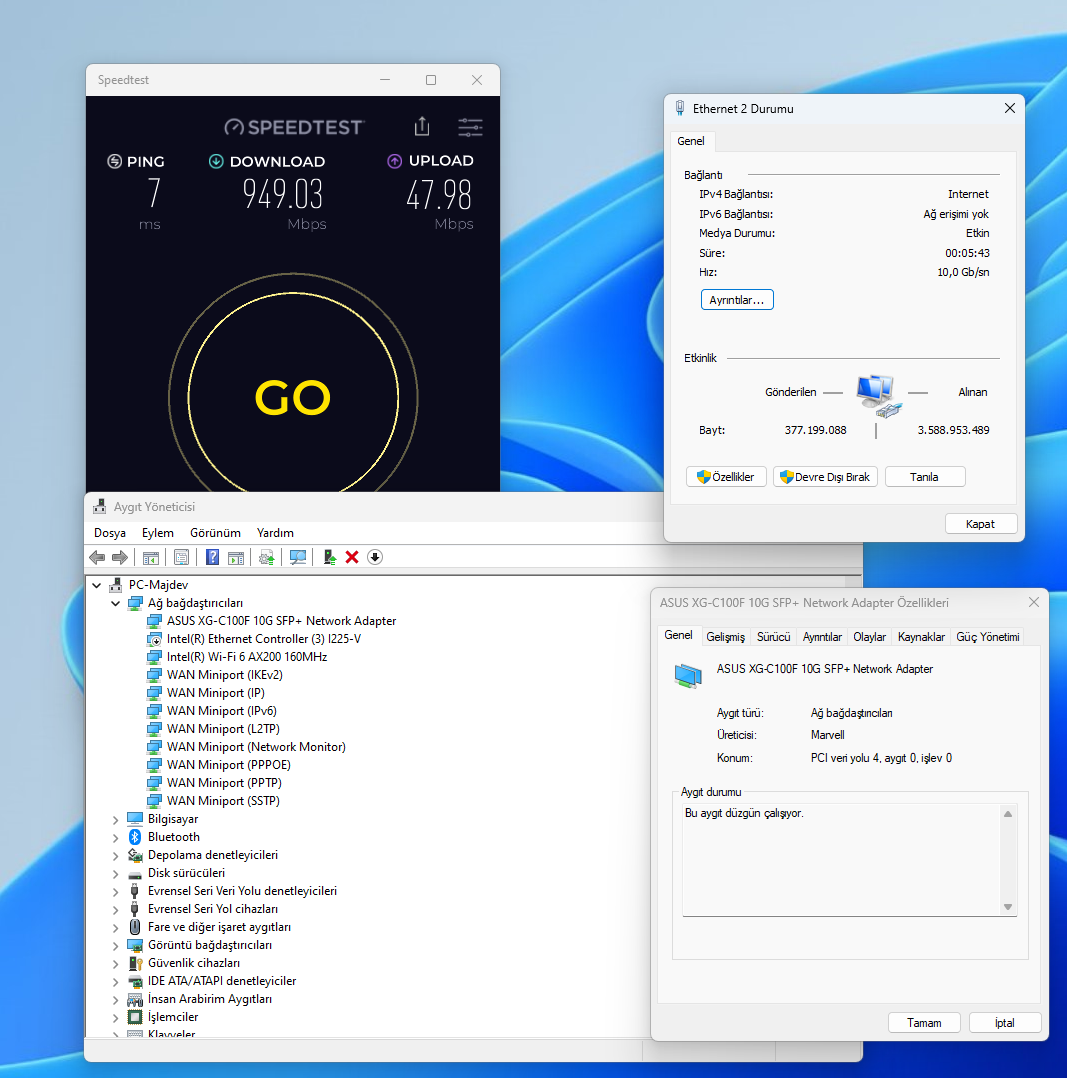Click Kapat in Ethernet 2 Durumu
This screenshot has height=1078, width=1067.
[981, 524]
